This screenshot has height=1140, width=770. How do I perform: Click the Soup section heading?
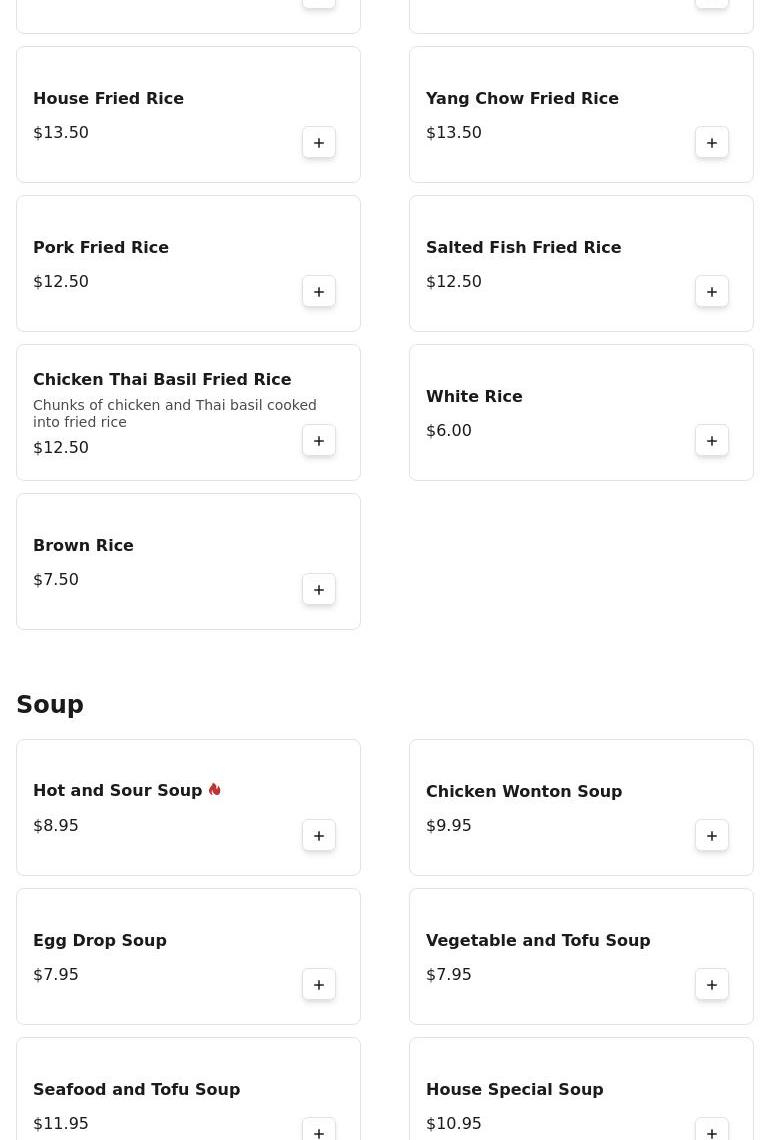tap(50, 705)
